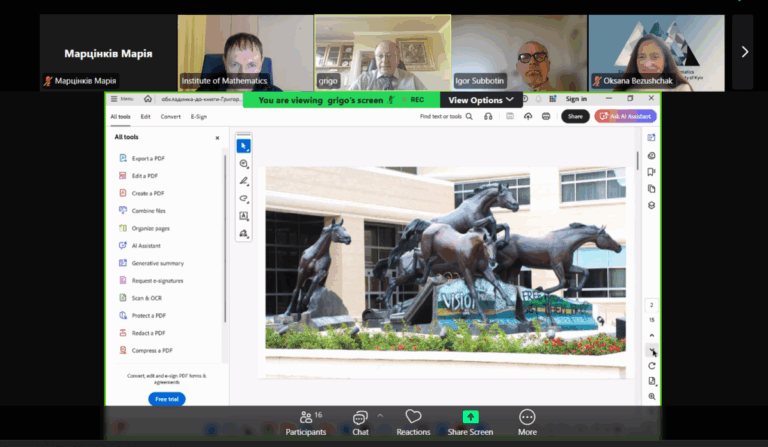Click the green Share Screen button

470,421
